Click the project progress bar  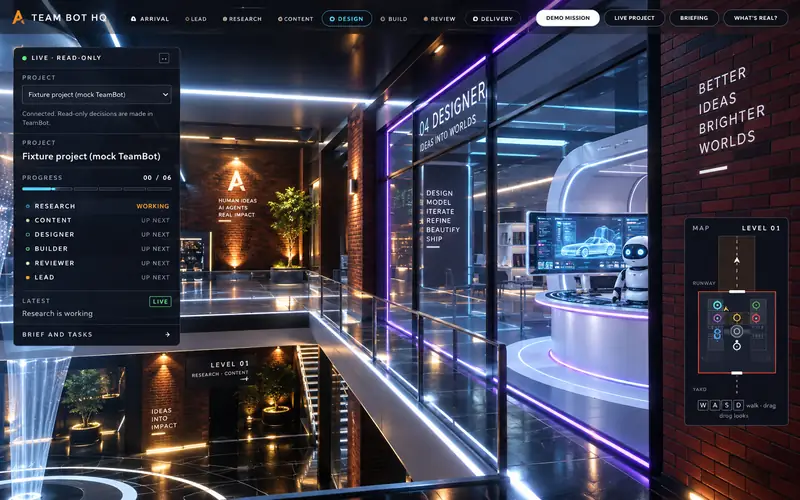point(97,189)
